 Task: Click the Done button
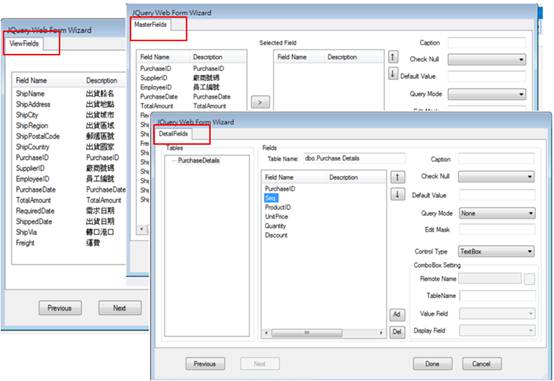(x=432, y=364)
